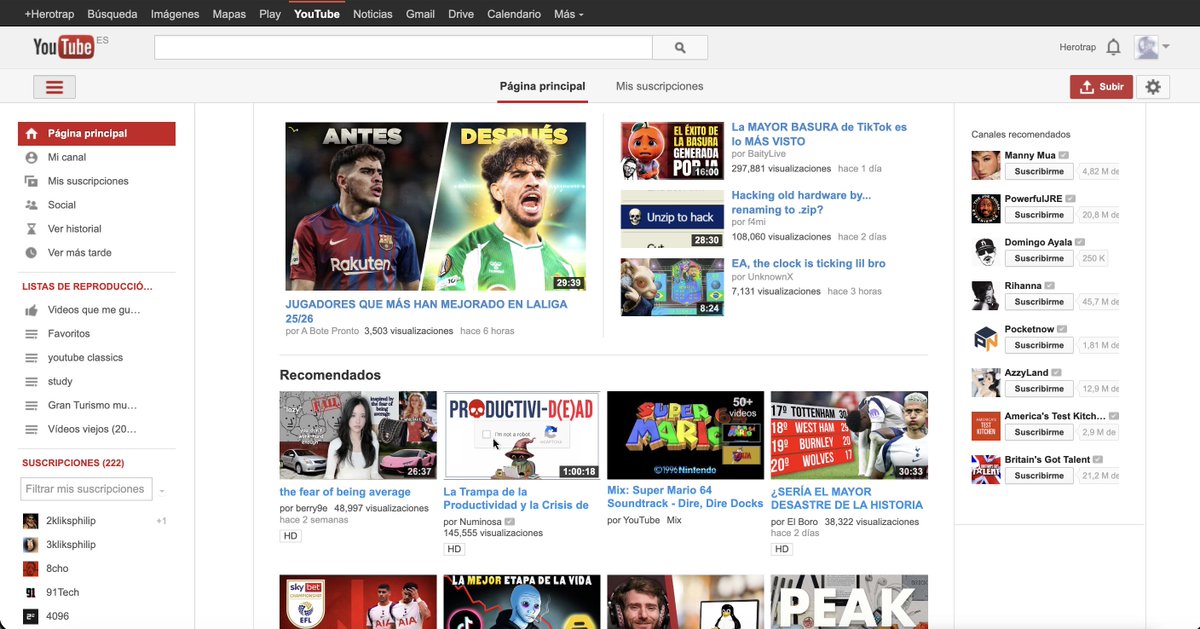Expand the Más dropdown in top bar
Image resolution: width=1200 pixels, height=629 pixels.
(568, 14)
